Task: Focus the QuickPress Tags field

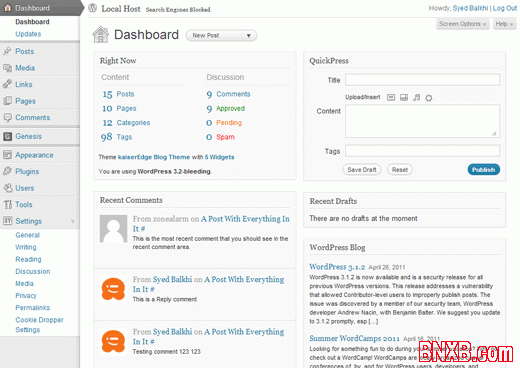Action: (x=423, y=151)
